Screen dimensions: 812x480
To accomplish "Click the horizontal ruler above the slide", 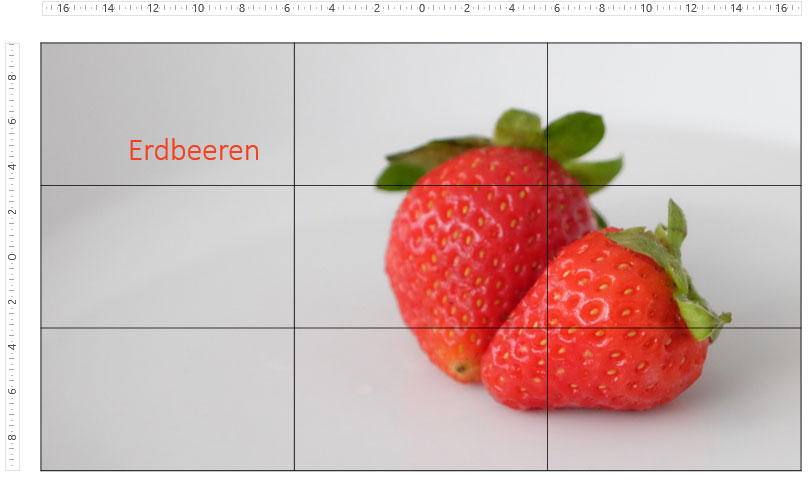I will click(x=422, y=8).
